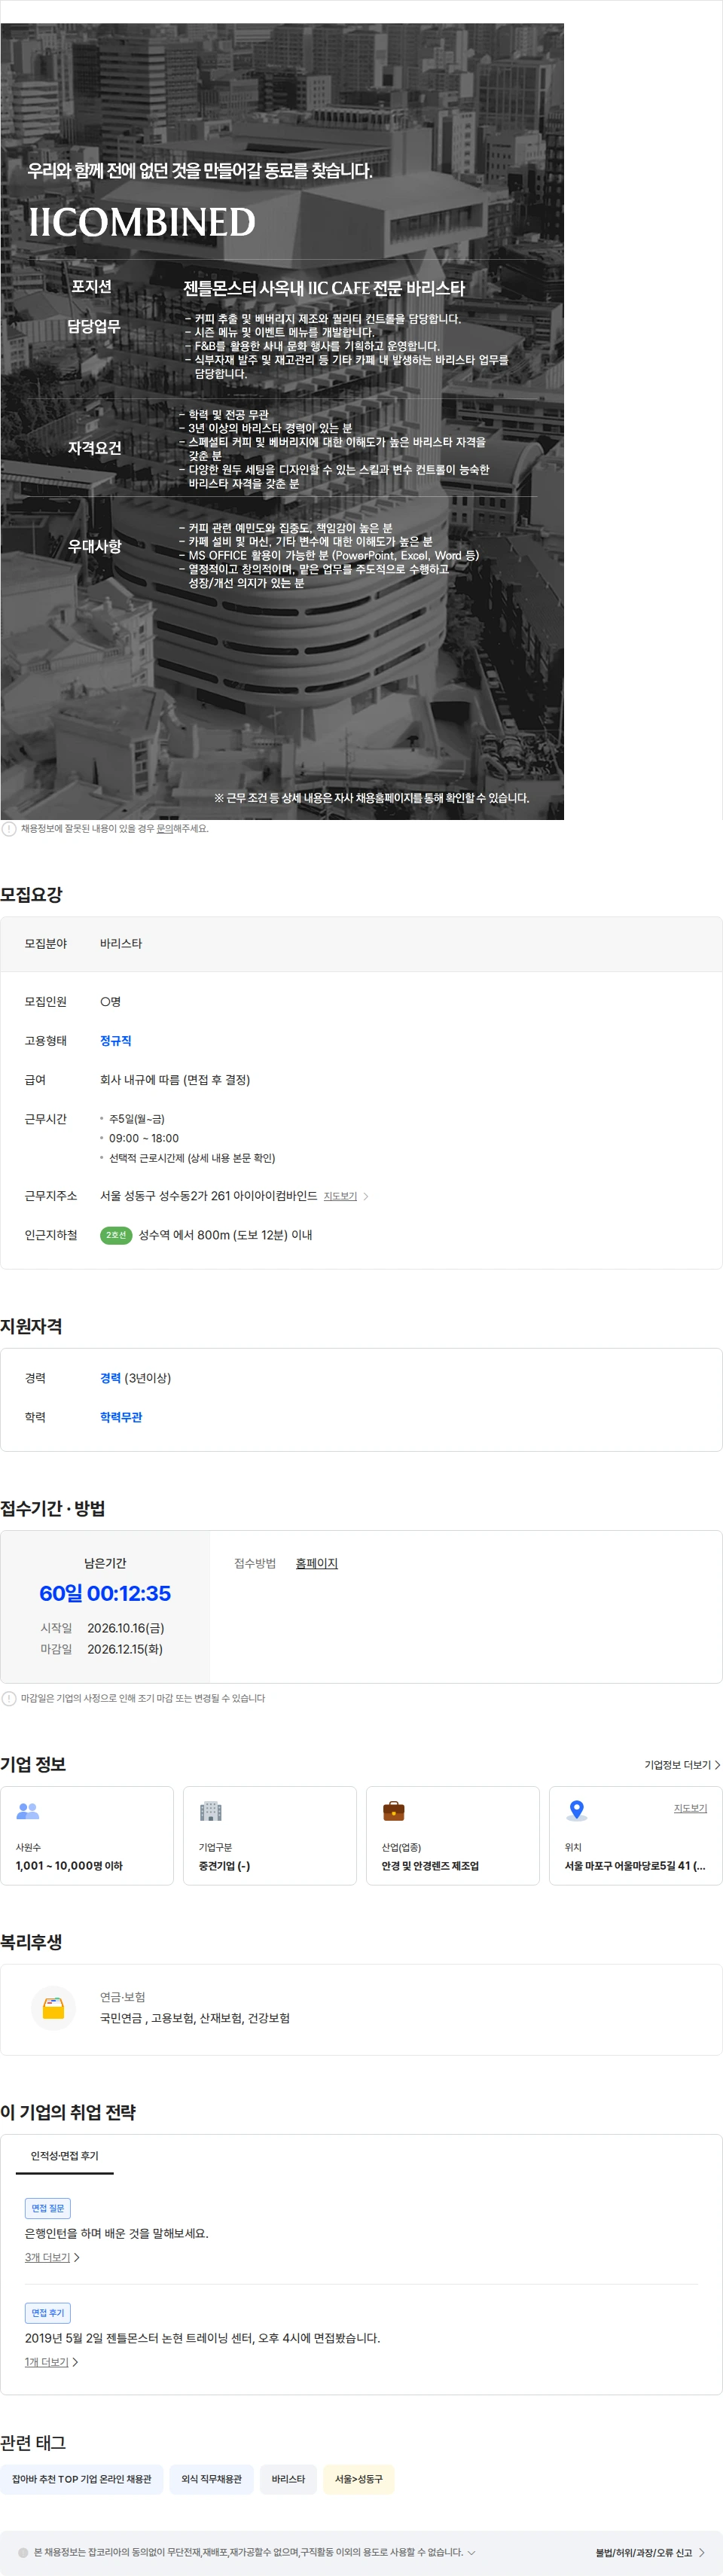This screenshot has height=2576, width=723.
Task: Select the 정규직 employment type link
Action: point(115,1040)
